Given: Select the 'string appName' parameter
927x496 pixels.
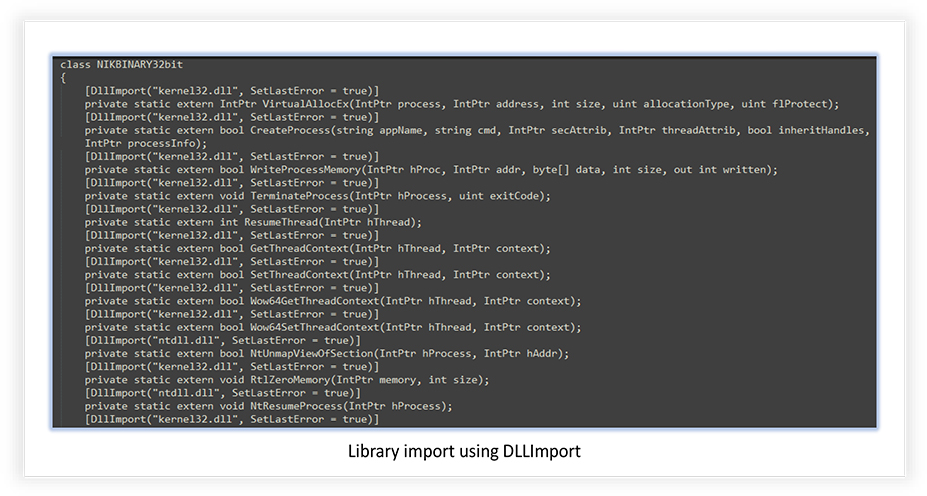Looking at the screenshot, I should pos(379,130).
